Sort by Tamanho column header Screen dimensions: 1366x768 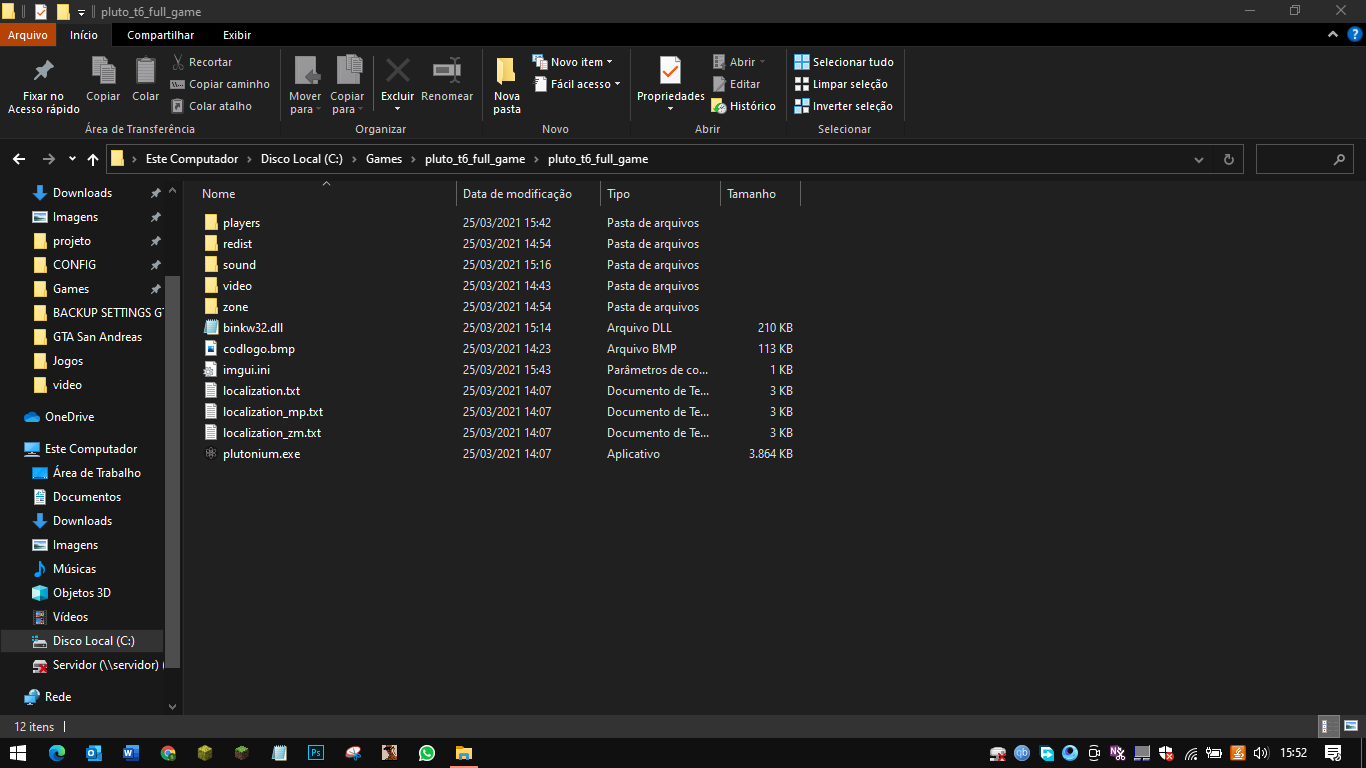pos(751,194)
